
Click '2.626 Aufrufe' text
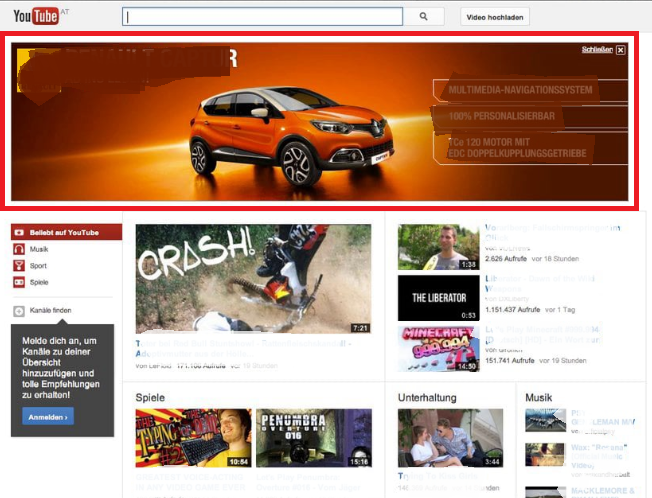click(x=506, y=259)
